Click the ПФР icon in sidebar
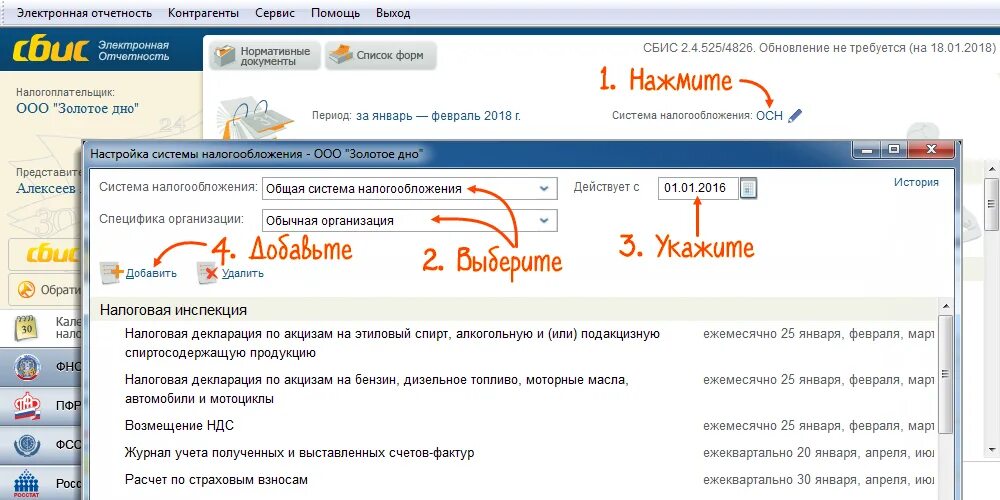The width and height of the screenshot is (1000, 500). click(x=27, y=406)
